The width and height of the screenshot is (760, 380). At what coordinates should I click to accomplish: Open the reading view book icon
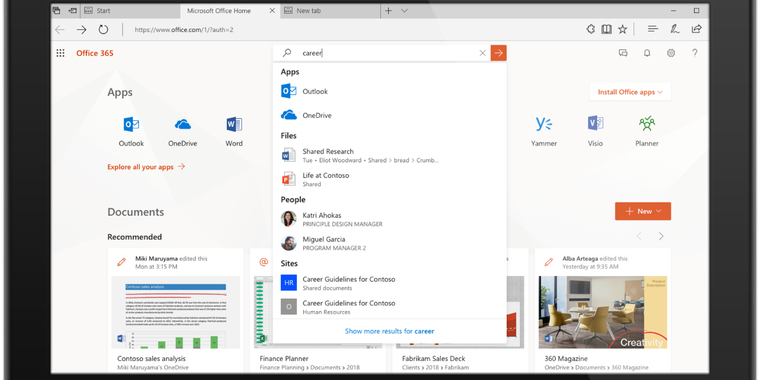[x=606, y=29]
